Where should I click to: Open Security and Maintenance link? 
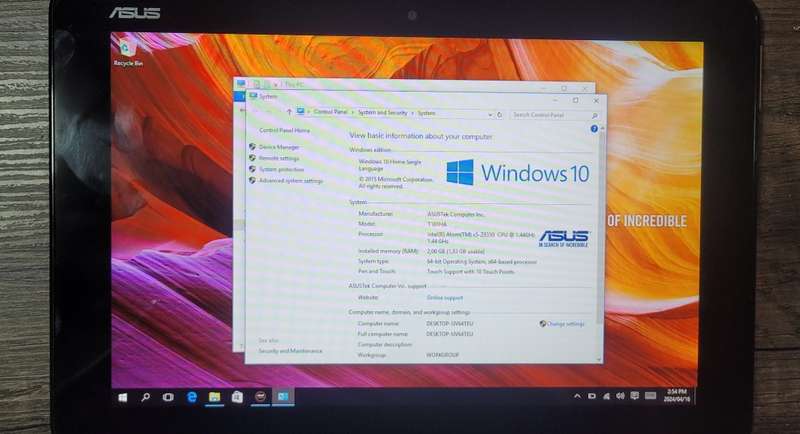click(x=290, y=351)
